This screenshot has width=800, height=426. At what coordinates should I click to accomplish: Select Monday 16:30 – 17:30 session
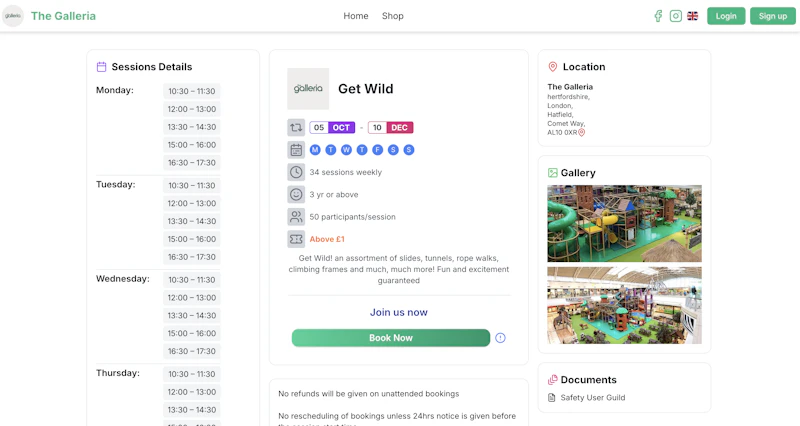tap(192, 163)
